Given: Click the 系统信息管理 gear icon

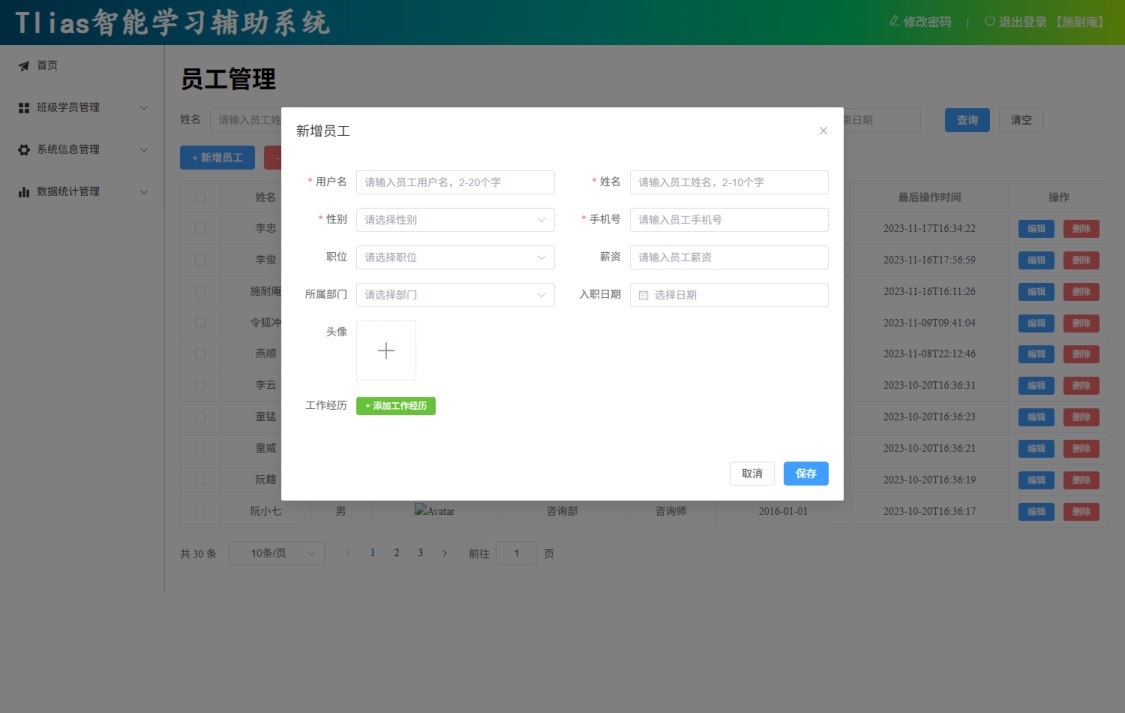Looking at the screenshot, I should (x=24, y=150).
